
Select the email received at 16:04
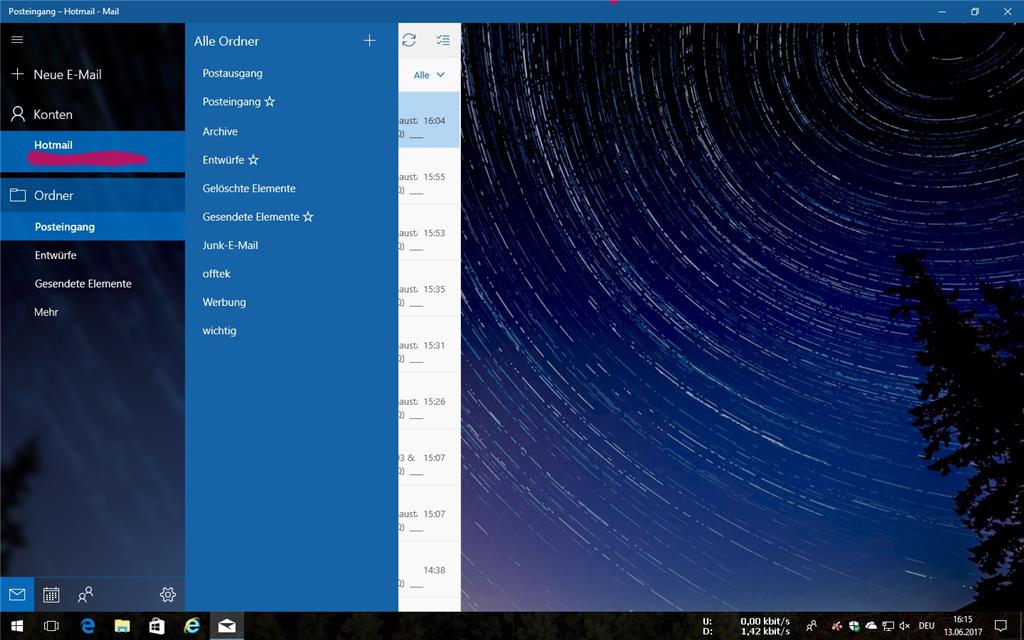[x=428, y=120]
